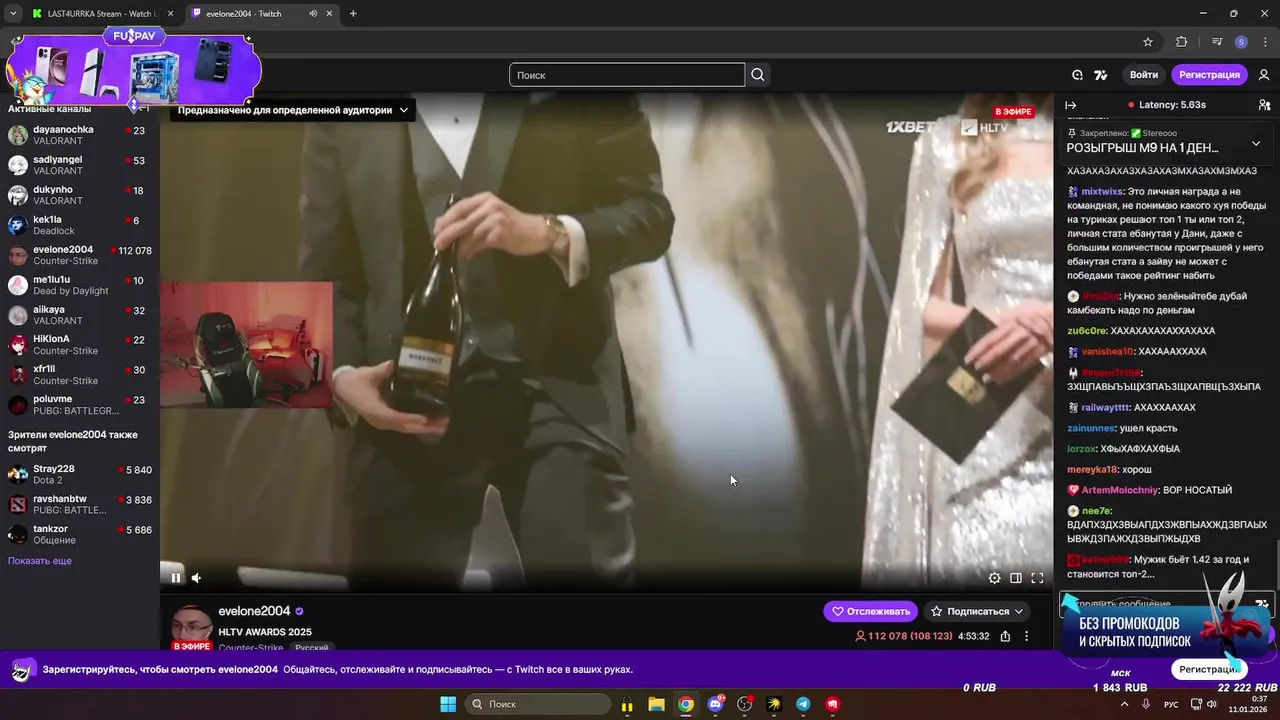Click Показать еще link

40,561
